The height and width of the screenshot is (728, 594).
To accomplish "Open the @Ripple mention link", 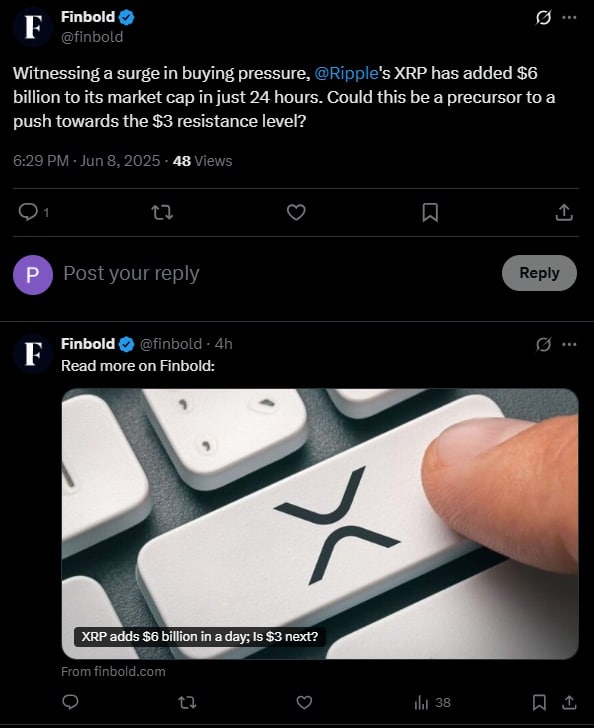I will pyautogui.click(x=346, y=73).
